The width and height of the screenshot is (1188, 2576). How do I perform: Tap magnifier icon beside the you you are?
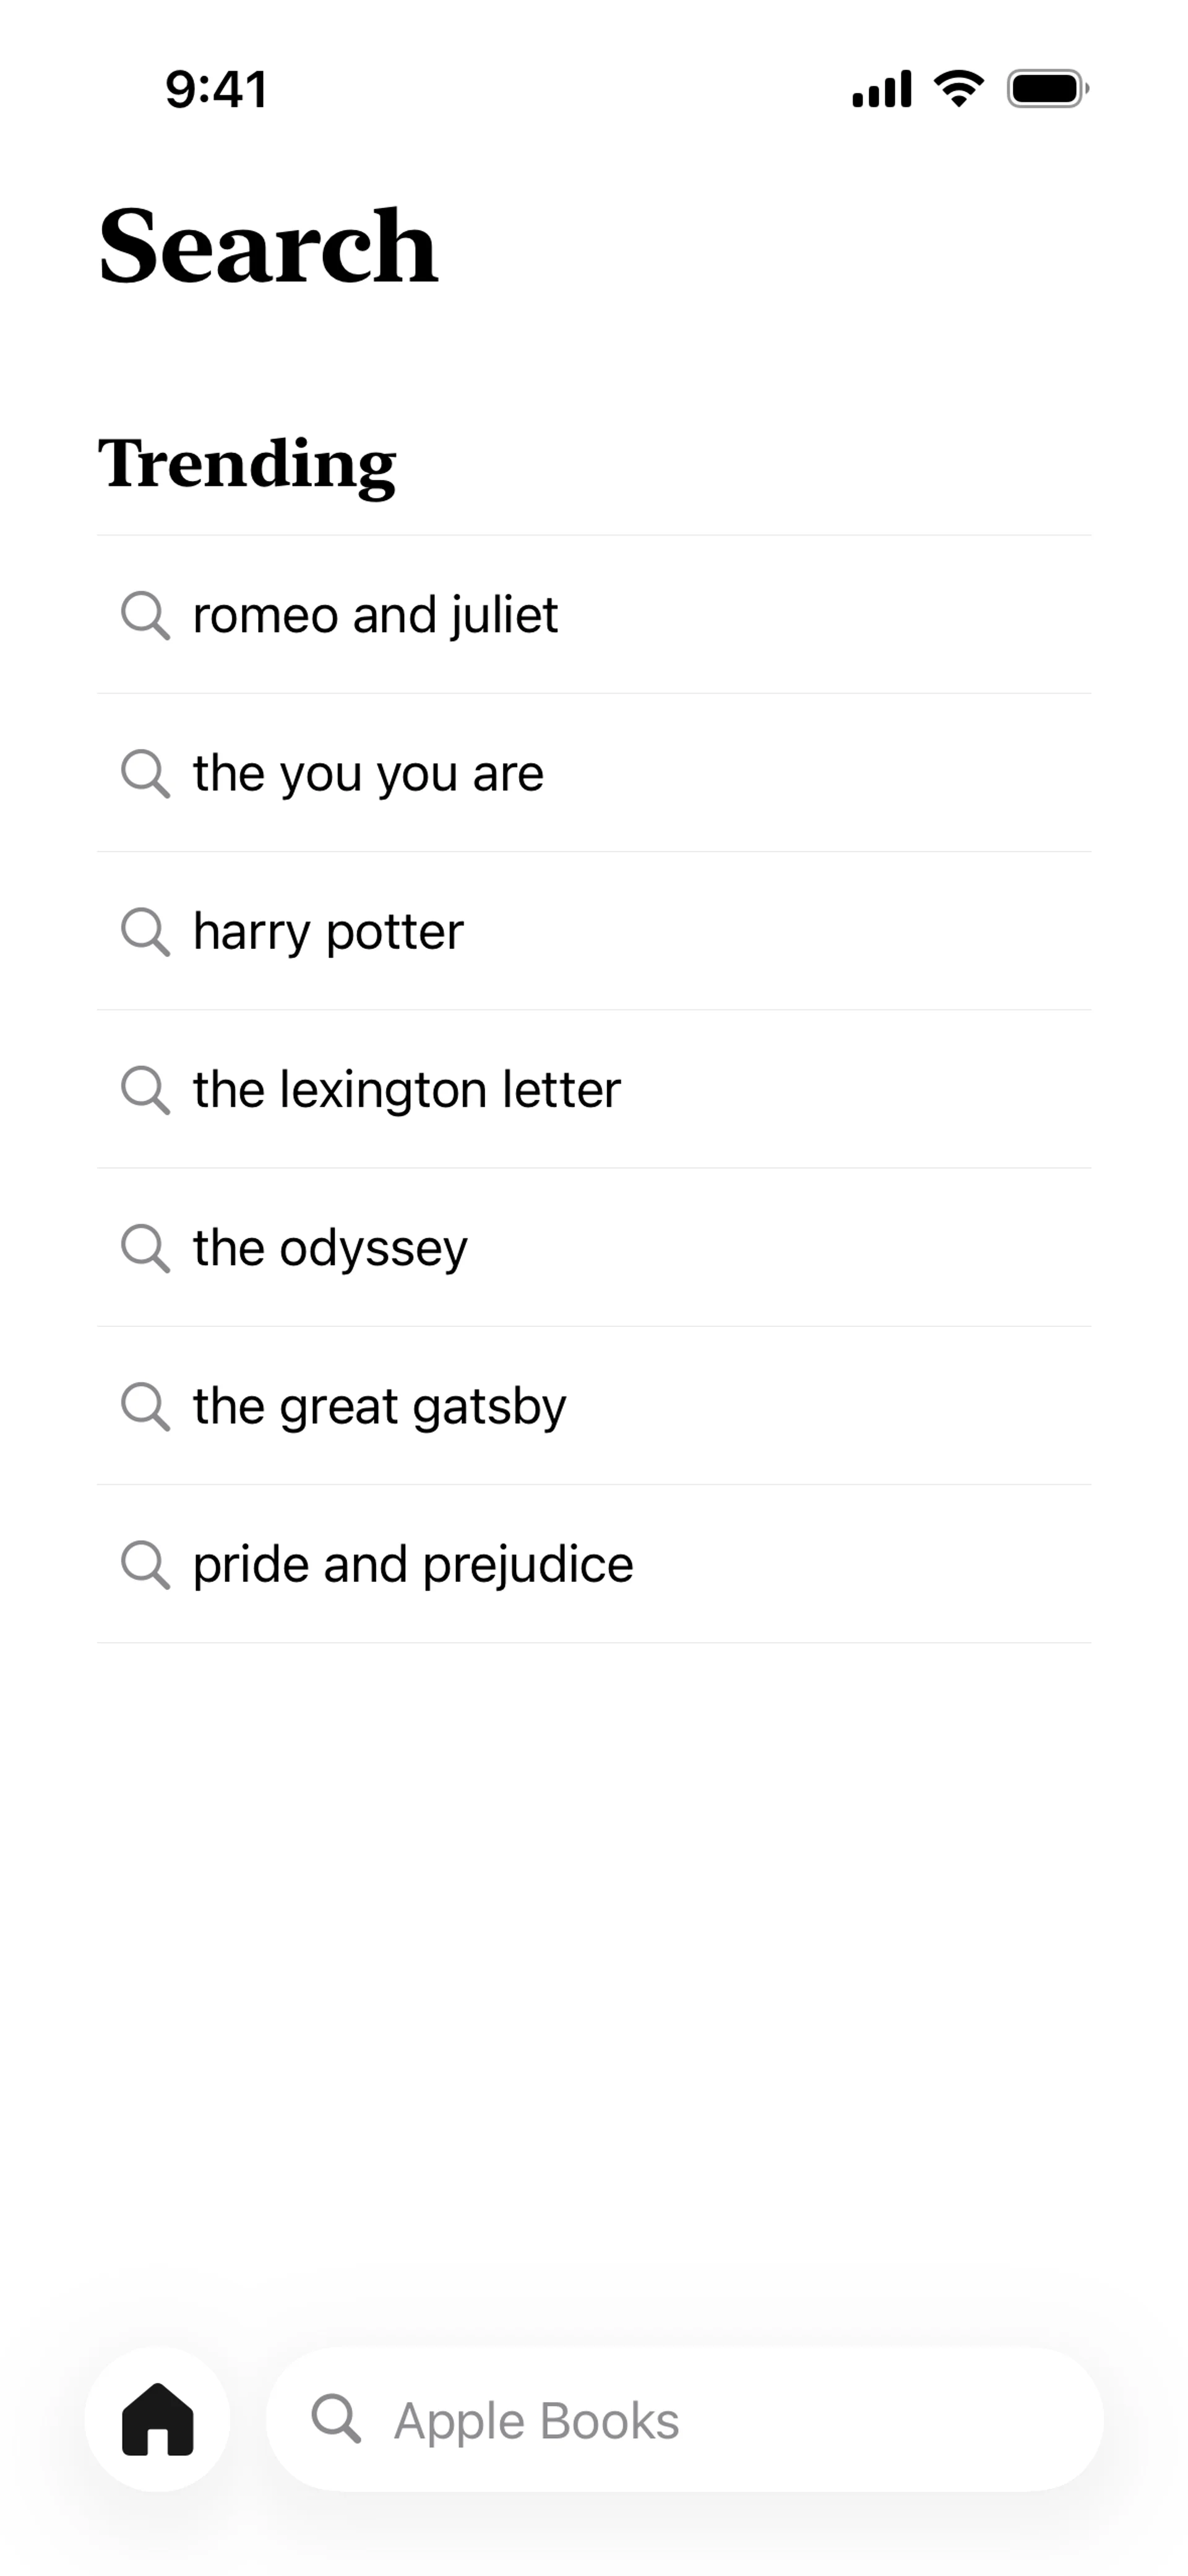[x=145, y=773]
